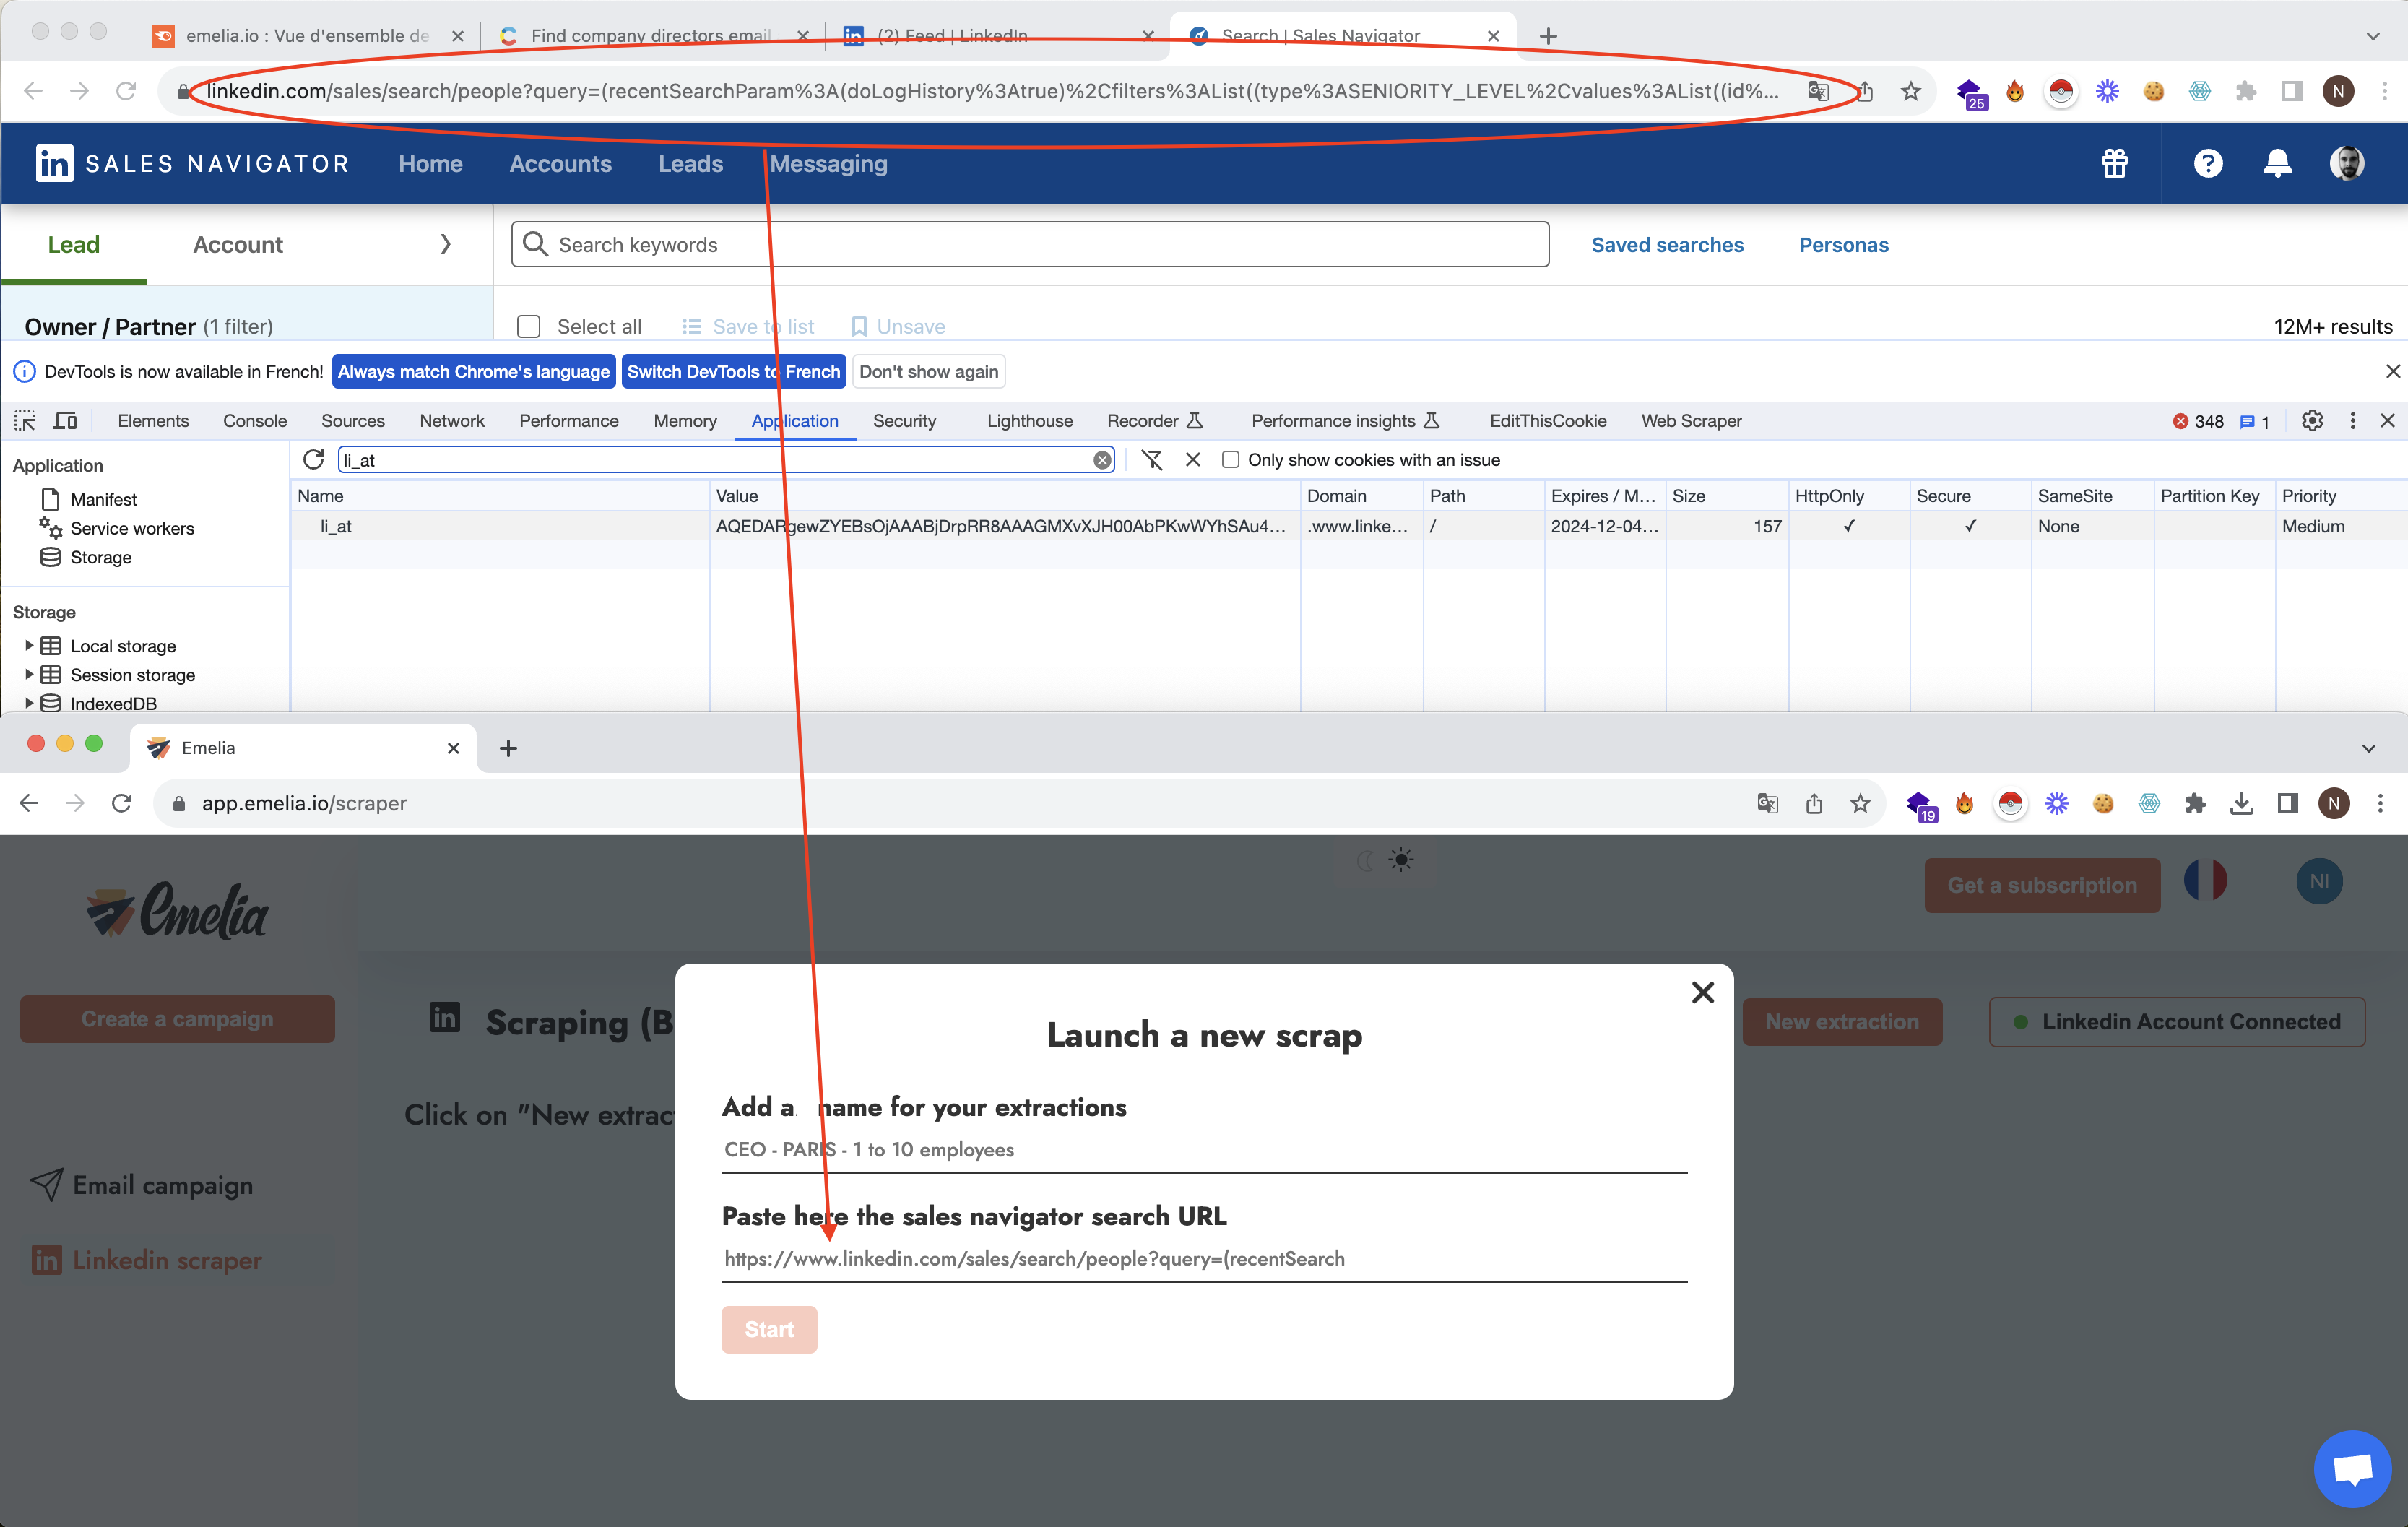Open Email campaign in Emelia sidebar

click(x=142, y=1186)
